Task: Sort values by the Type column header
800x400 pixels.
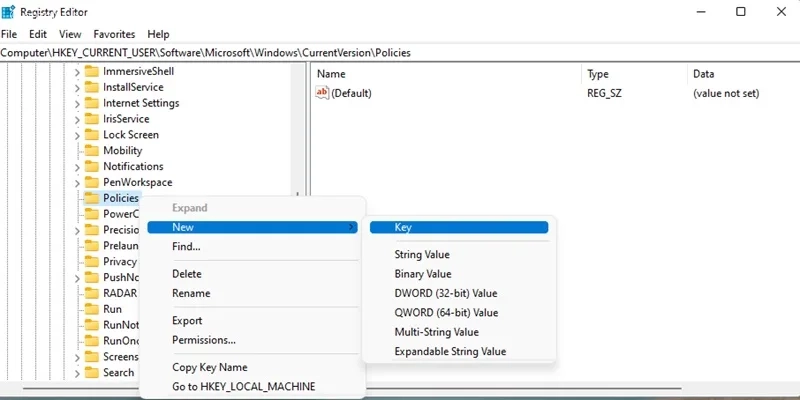Action: pos(598,74)
